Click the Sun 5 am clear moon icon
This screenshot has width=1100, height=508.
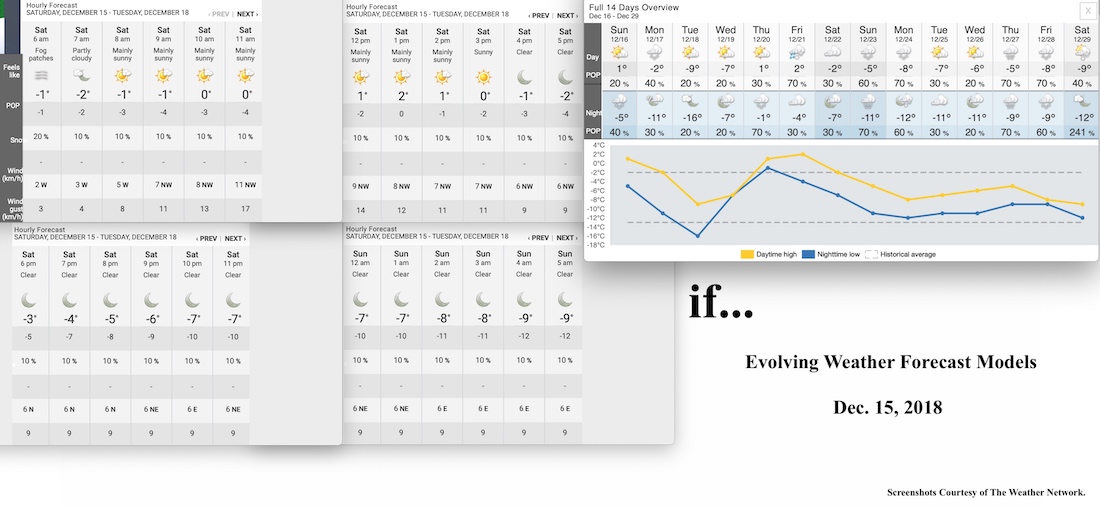pos(565,300)
